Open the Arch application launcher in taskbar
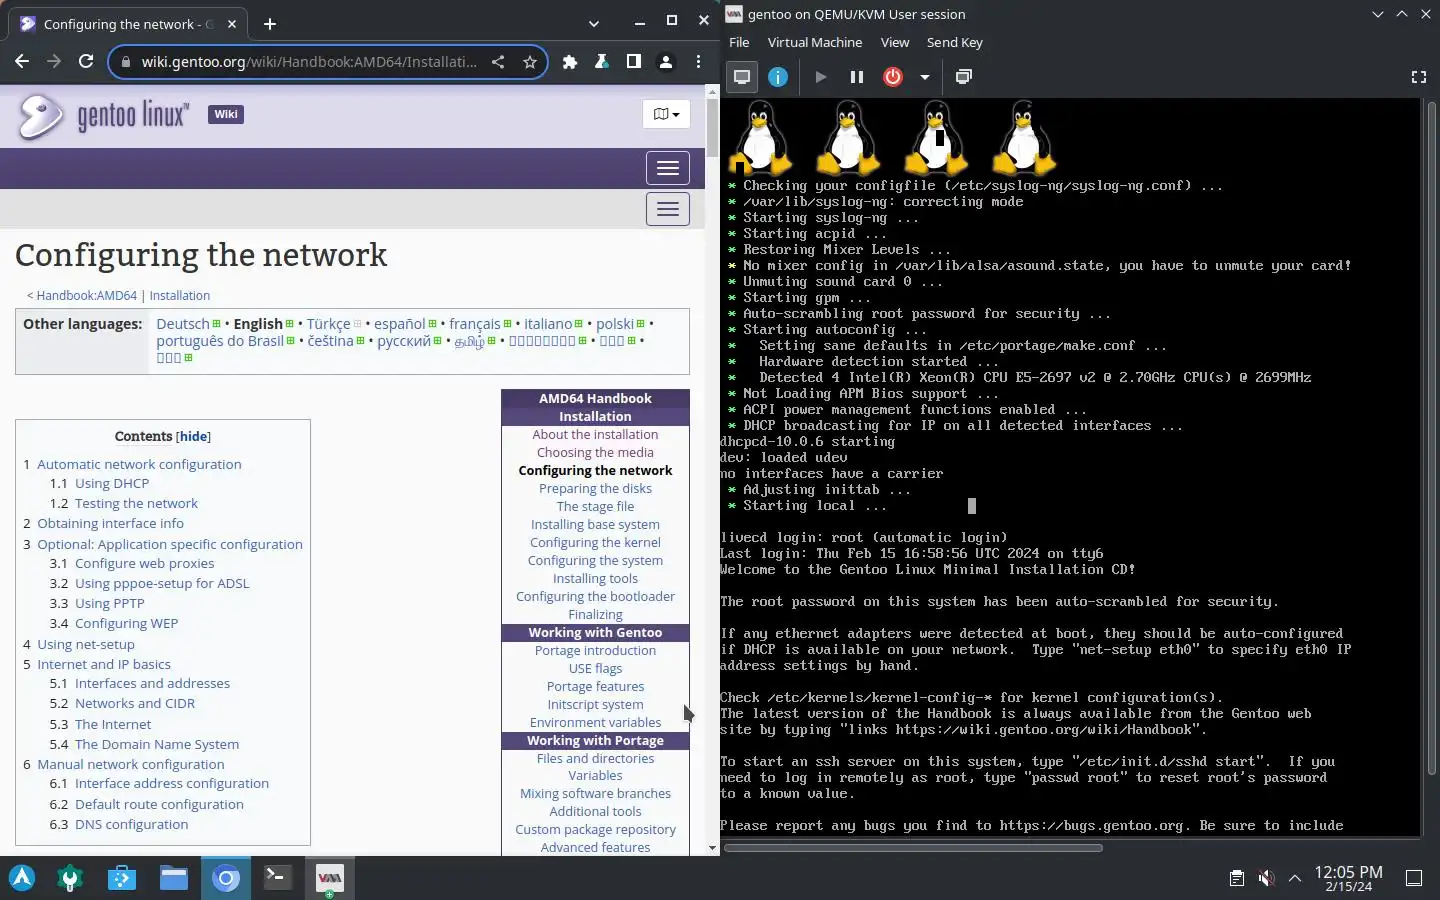Image resolution: width=1440 pixels, height=900 pixels. [x=22, y=878]
